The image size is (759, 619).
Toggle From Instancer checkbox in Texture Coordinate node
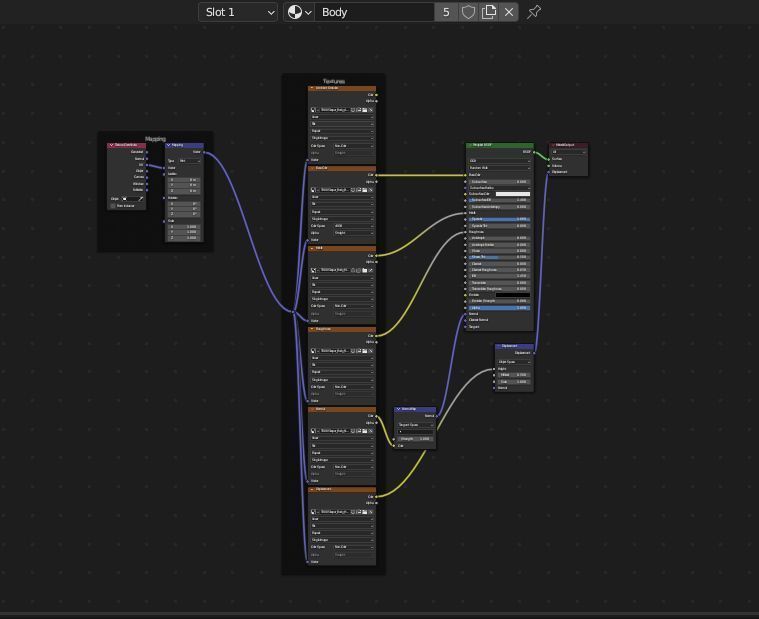click(113, 206)
